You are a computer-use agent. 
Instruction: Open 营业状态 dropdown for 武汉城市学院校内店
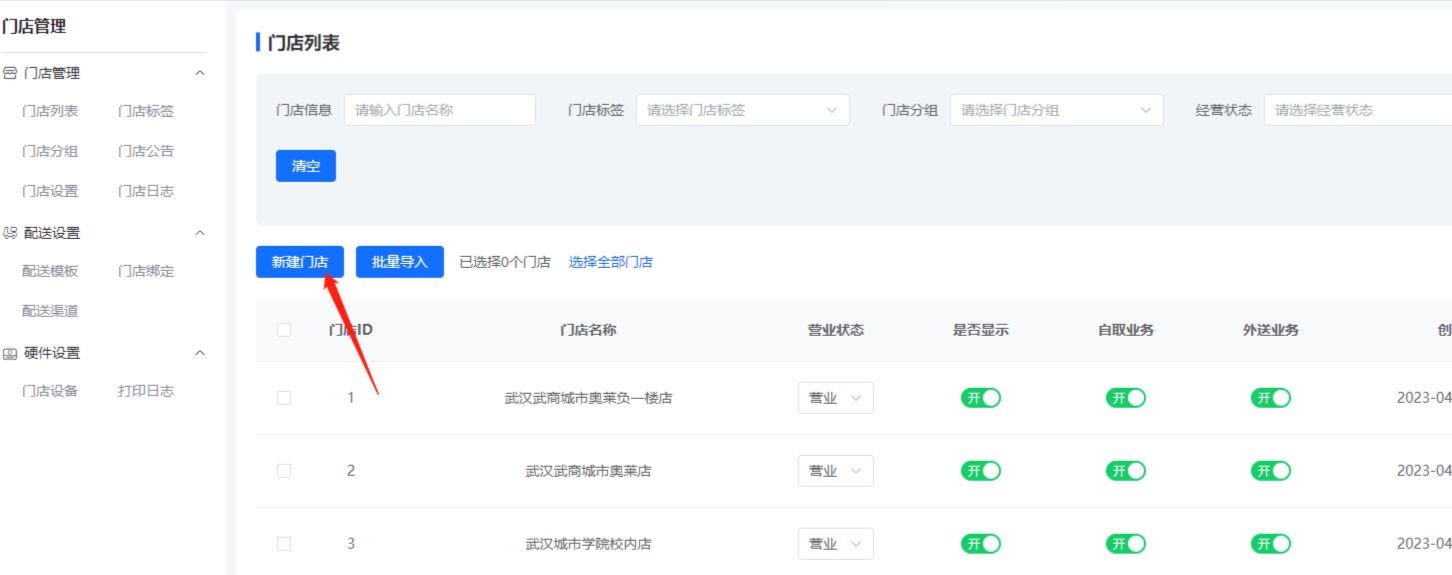pos(836,544)
